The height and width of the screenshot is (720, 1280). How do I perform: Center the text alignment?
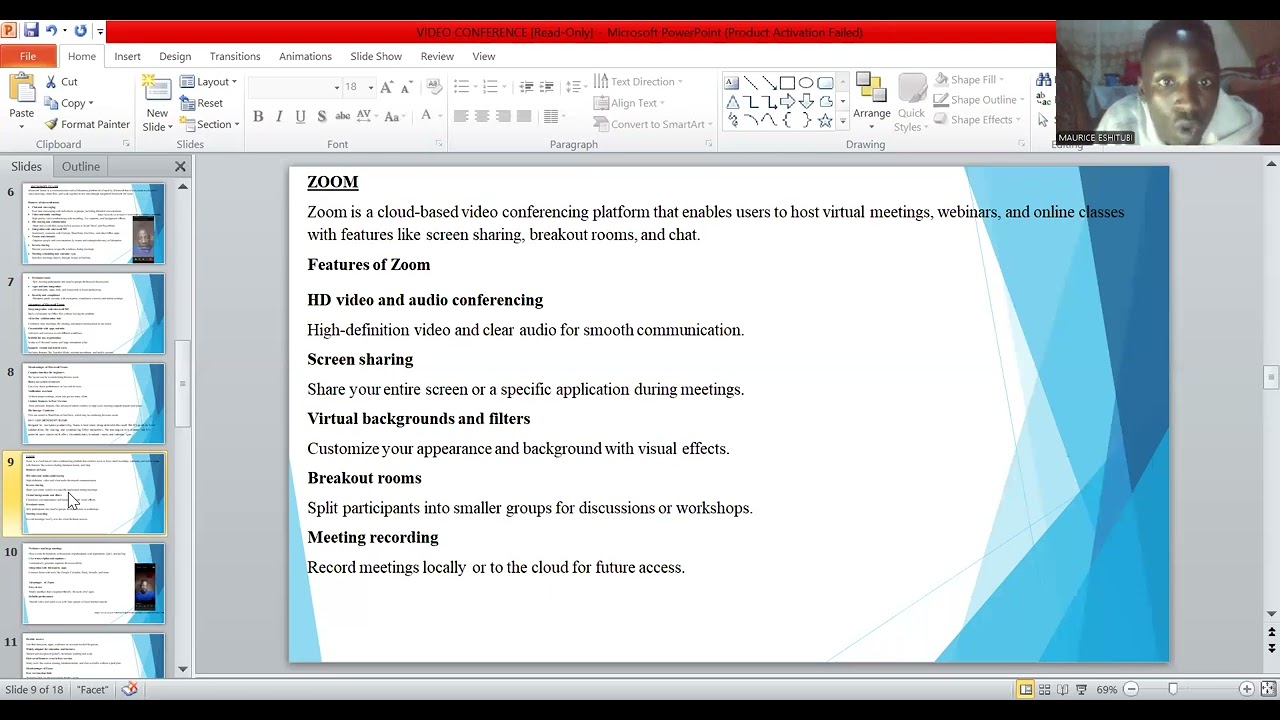[x=482, y=116]
